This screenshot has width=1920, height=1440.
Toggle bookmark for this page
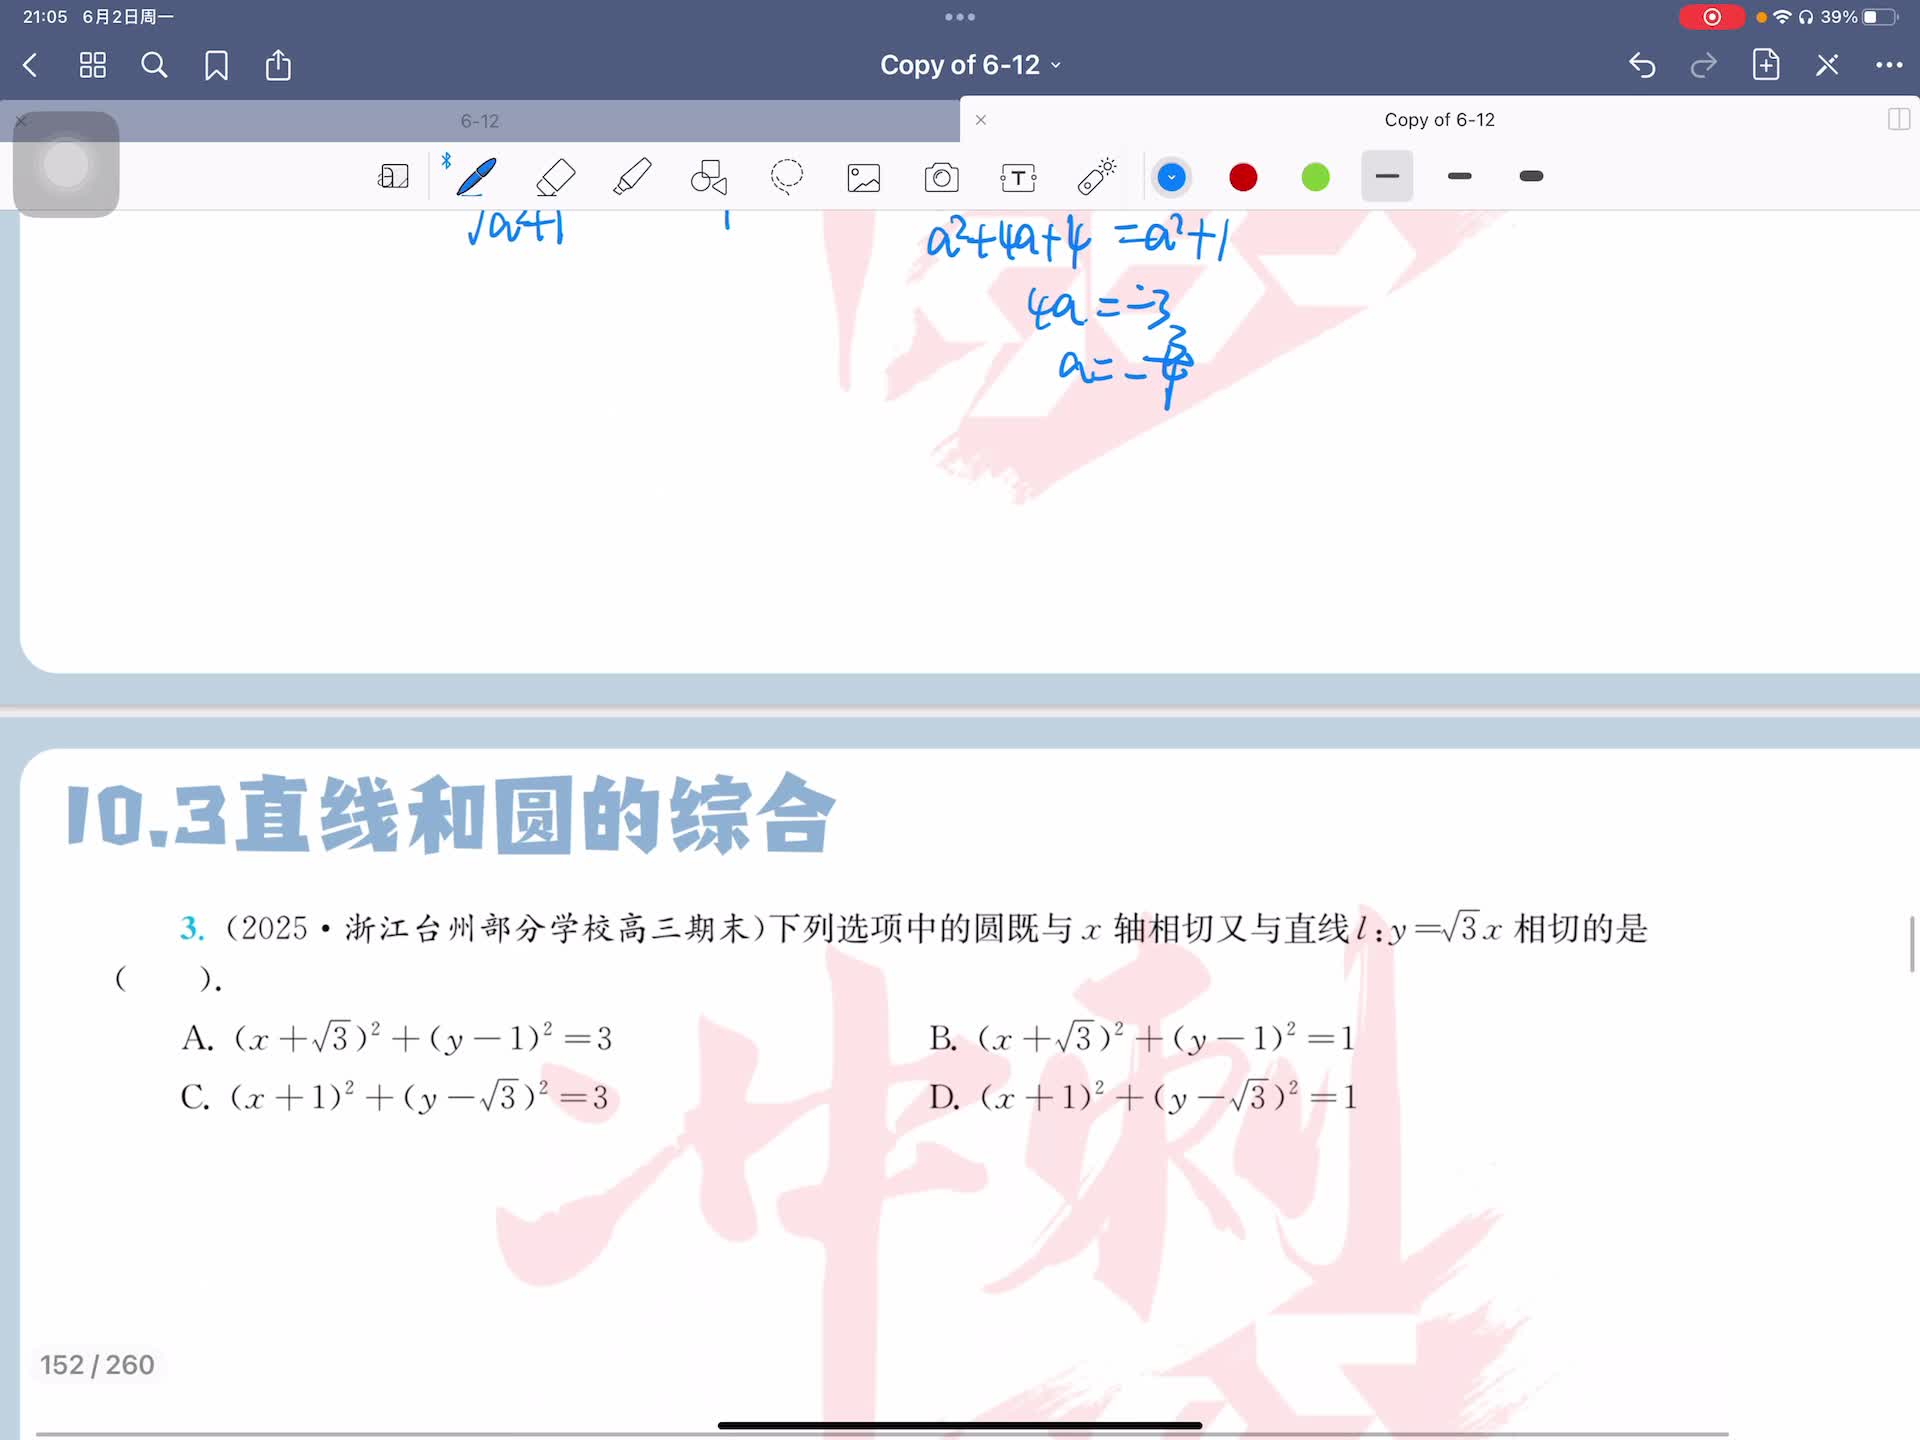click(x=216, y=66)
